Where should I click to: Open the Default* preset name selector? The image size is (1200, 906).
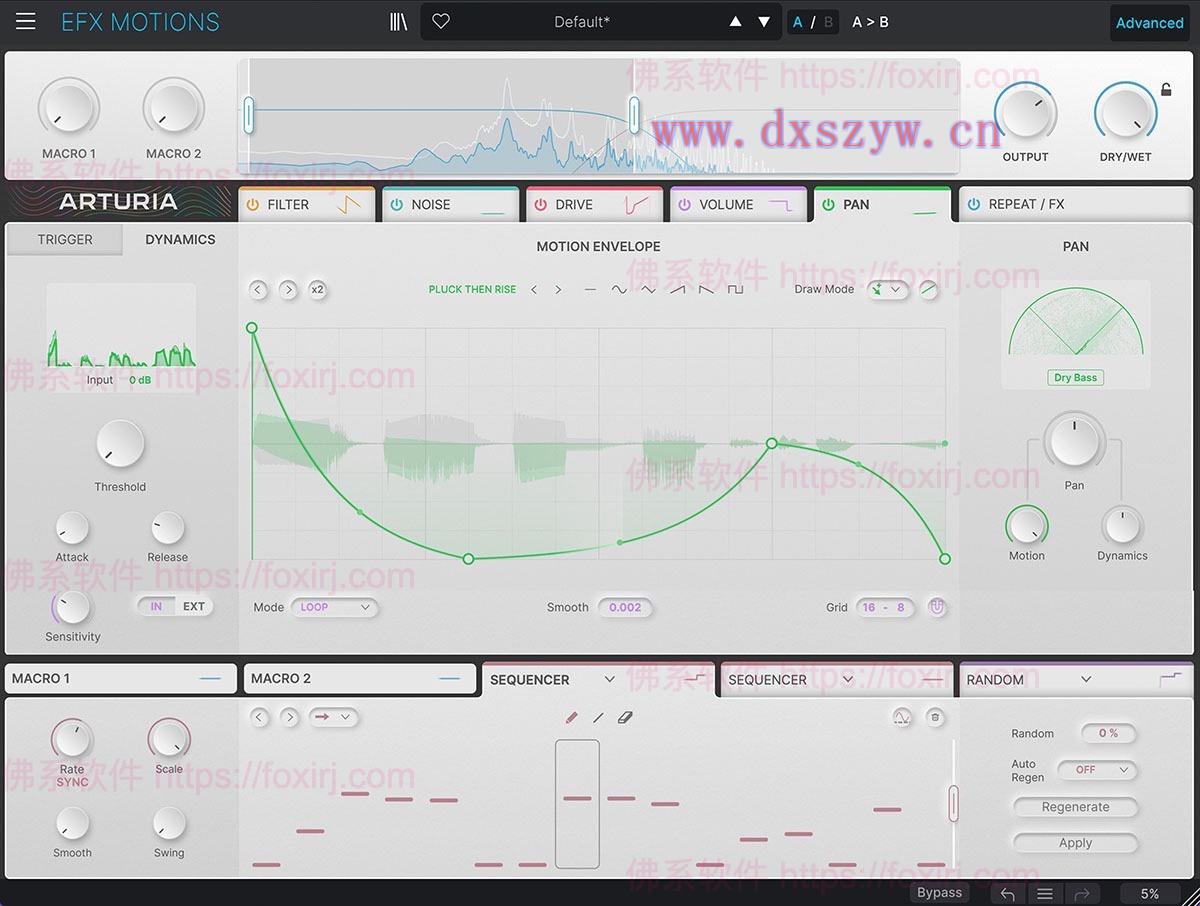(x=582, y=22)
